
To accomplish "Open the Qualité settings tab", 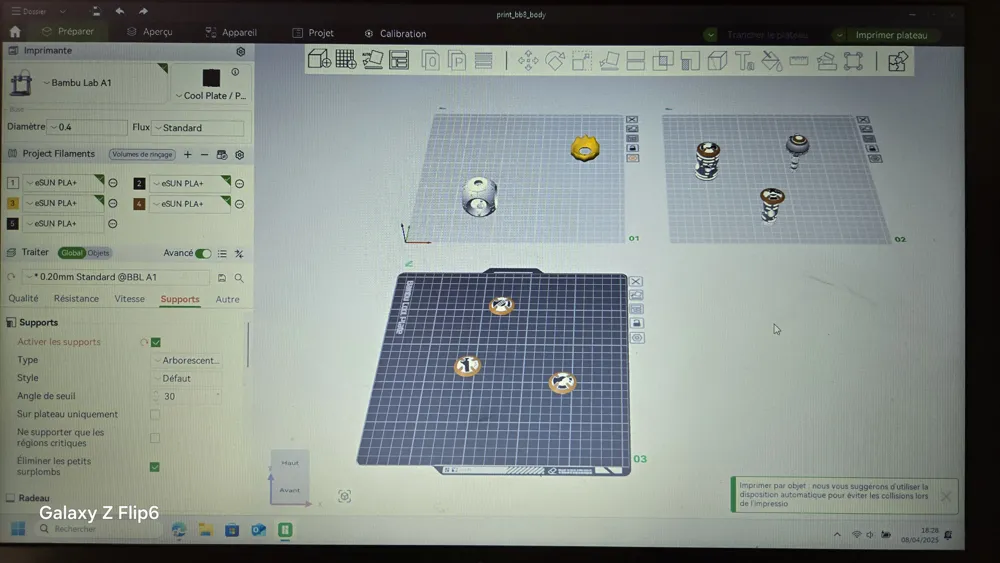I will (23, 298).
